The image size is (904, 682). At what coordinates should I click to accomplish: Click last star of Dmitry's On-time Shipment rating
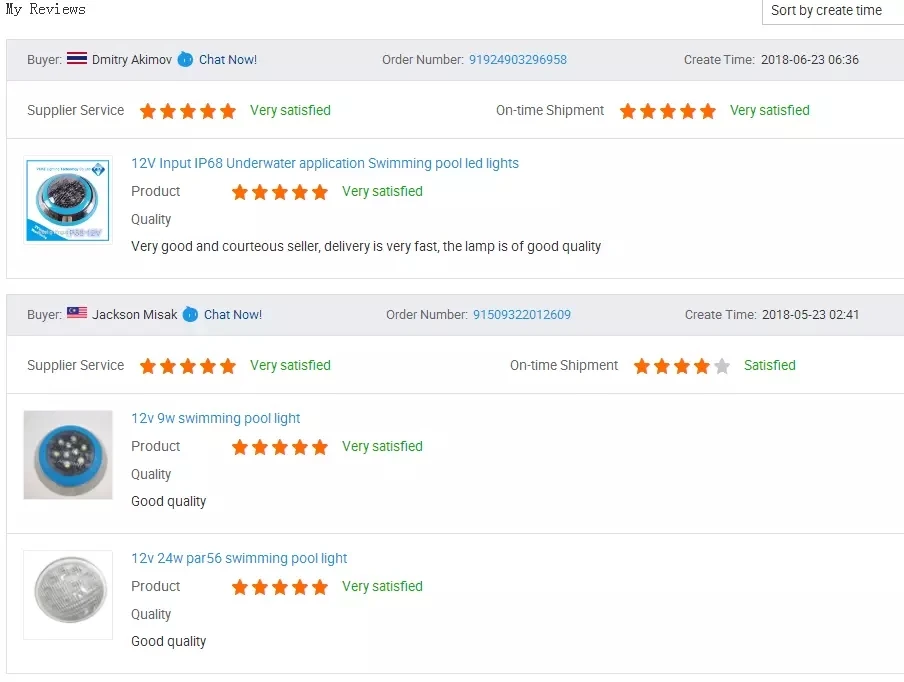pyautogui.click(x=708, y=111)
